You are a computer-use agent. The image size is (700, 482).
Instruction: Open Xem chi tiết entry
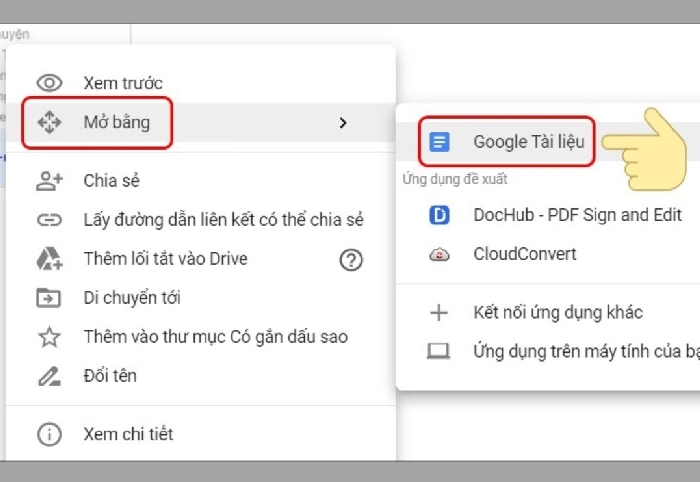tap(128, 434)
